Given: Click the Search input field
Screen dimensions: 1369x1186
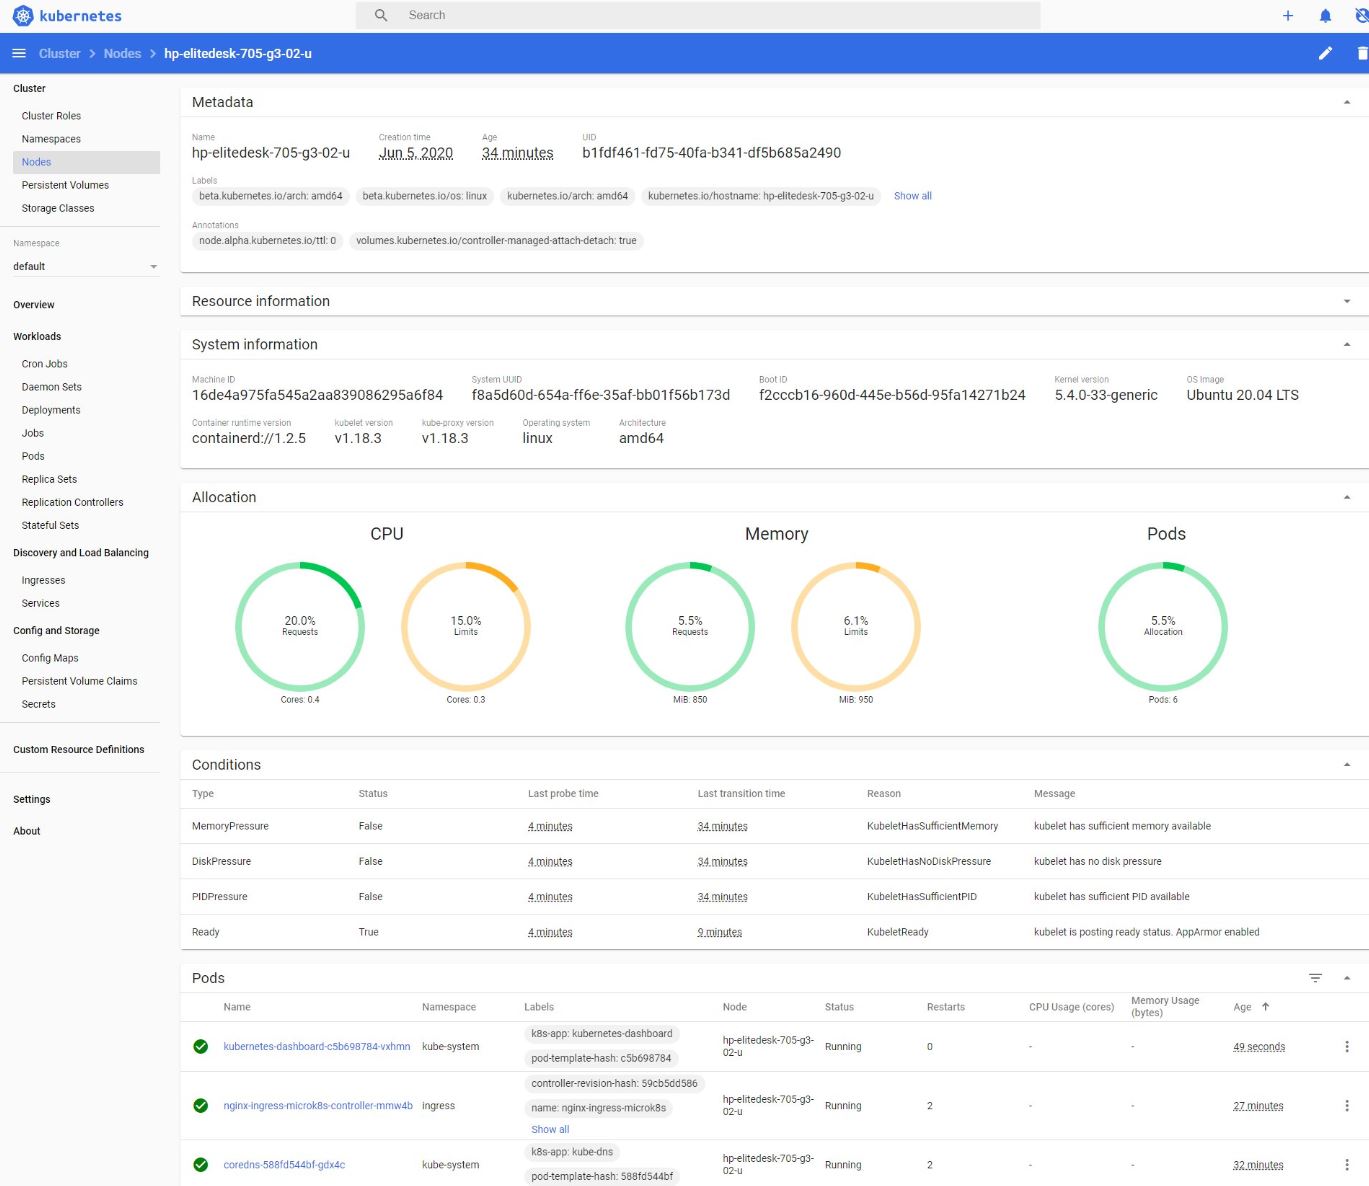Looking at the screenshot, I should 700,16.
